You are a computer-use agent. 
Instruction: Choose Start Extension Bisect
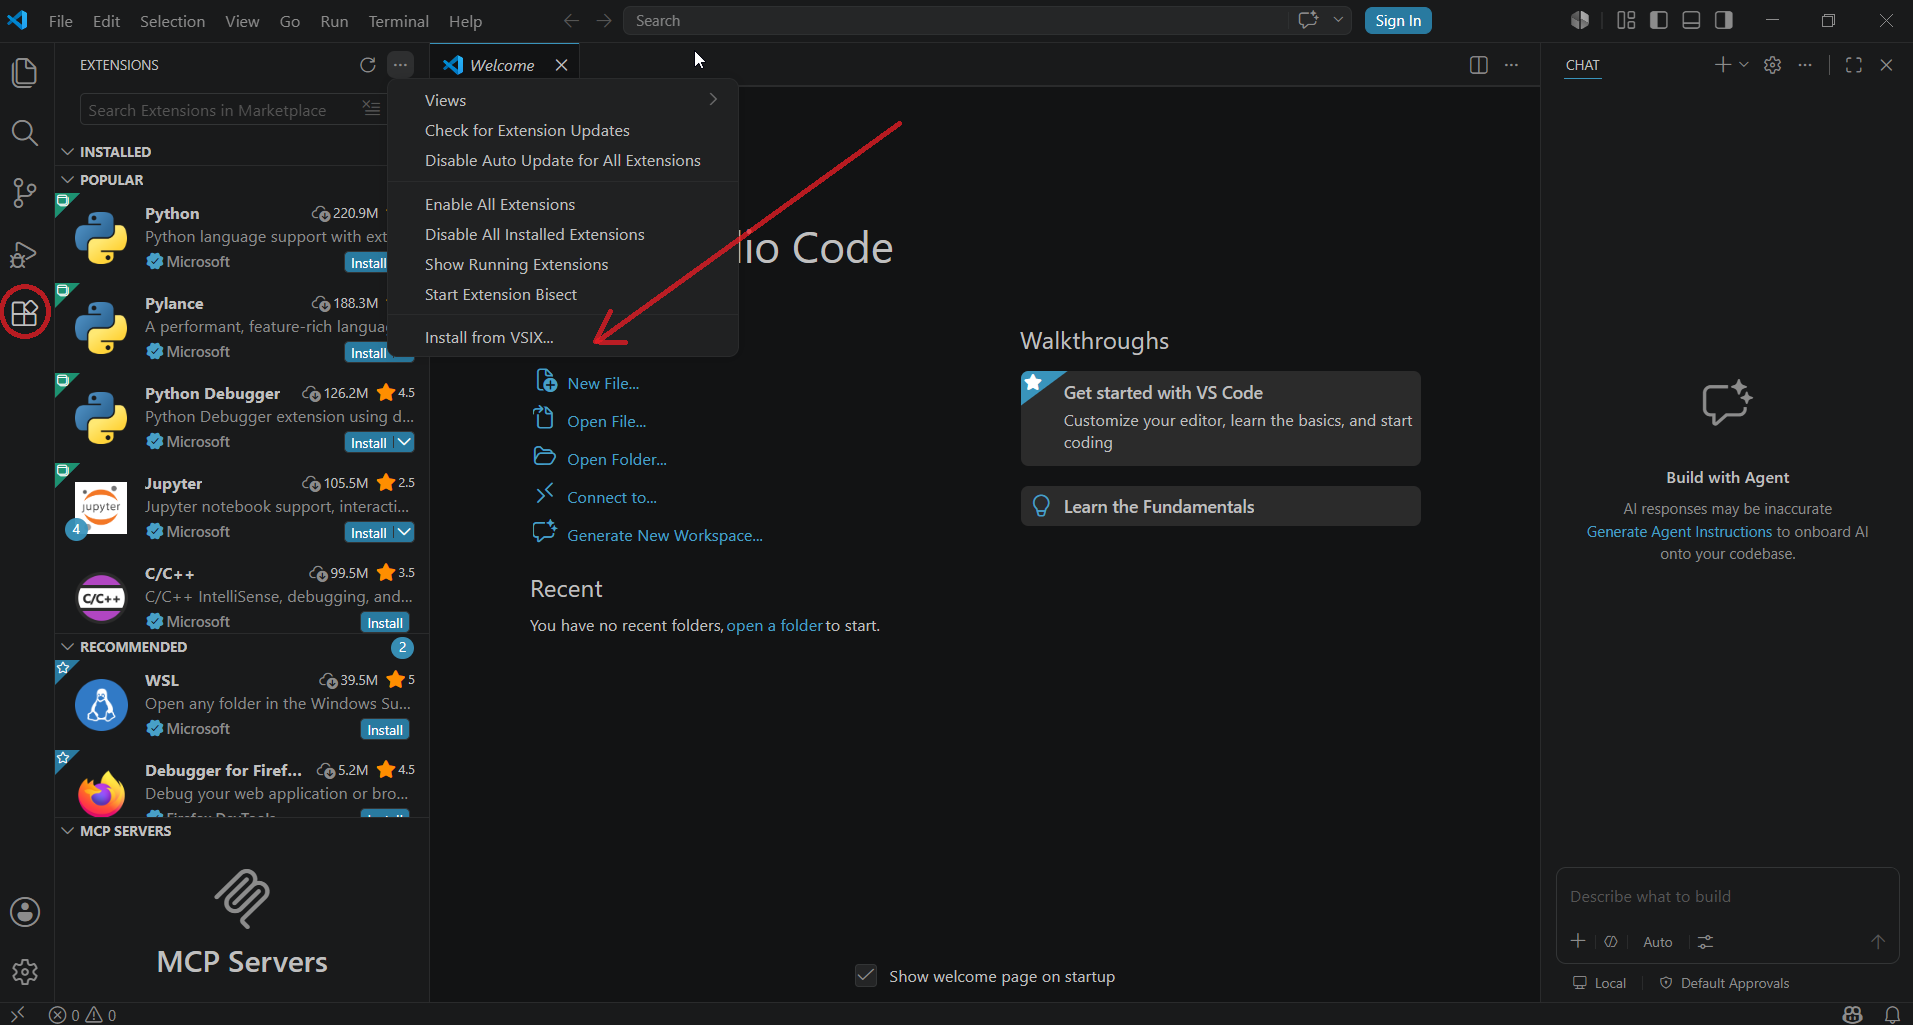[563, 294]
